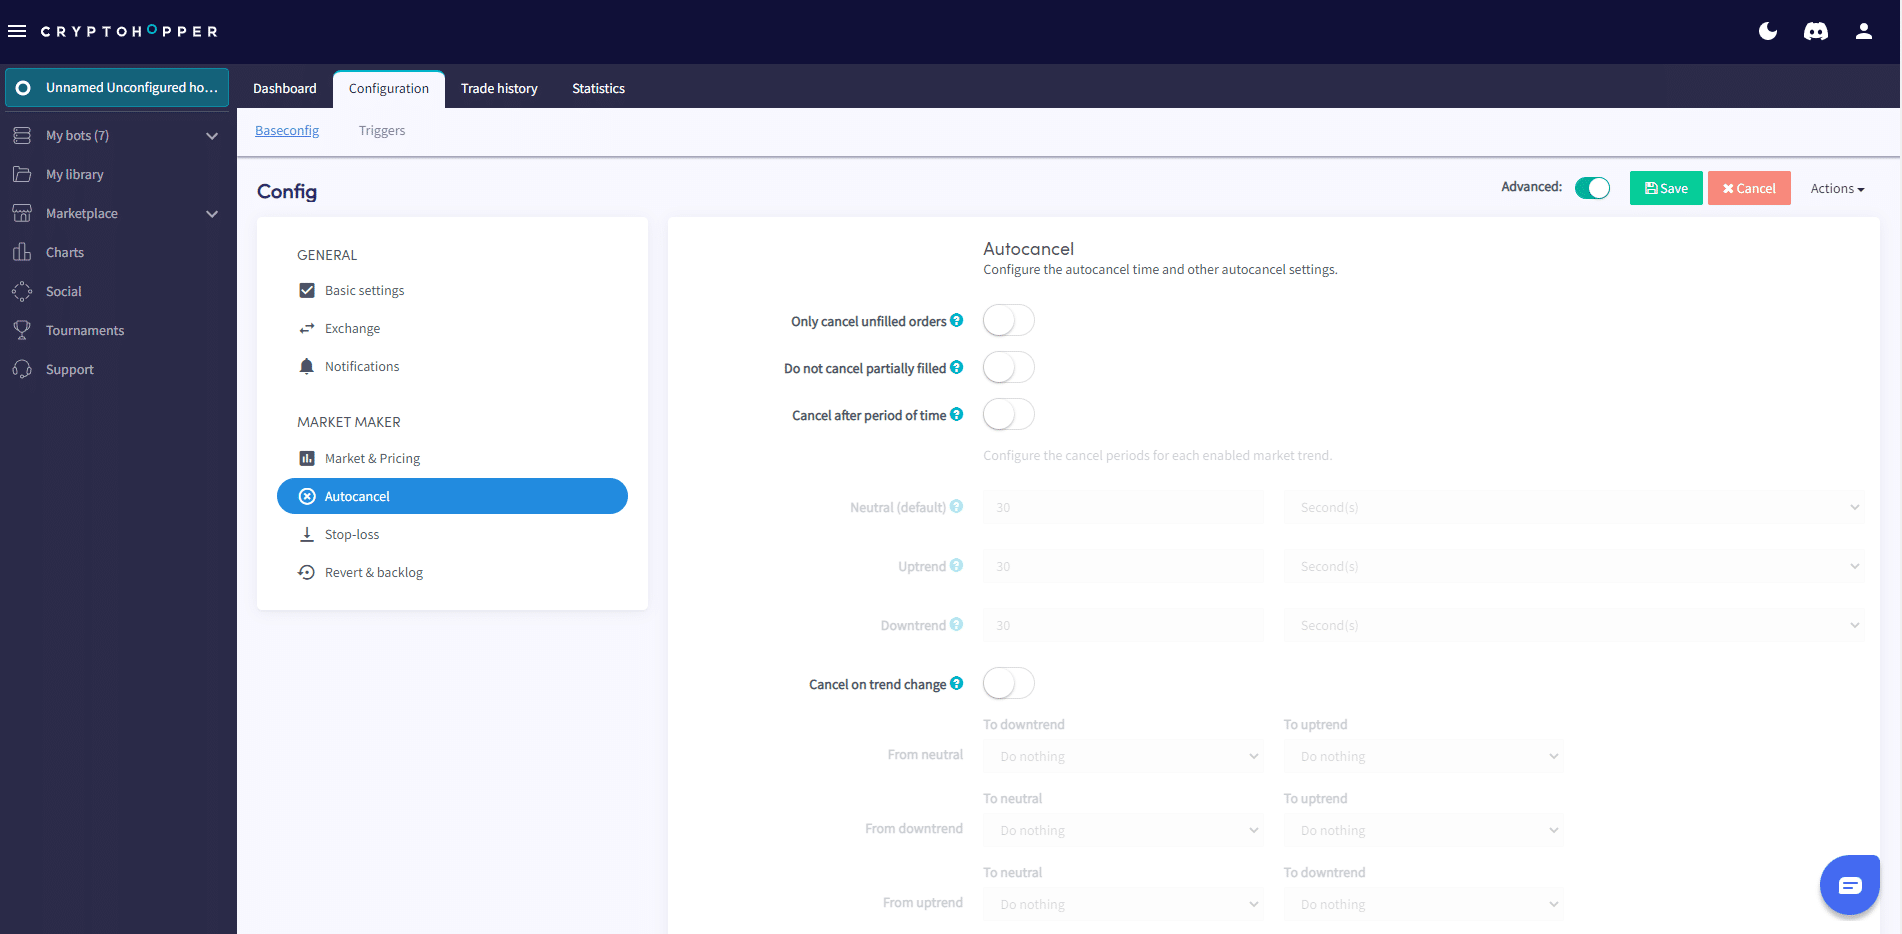Open the Actions dropdown

click(1837, 188)
